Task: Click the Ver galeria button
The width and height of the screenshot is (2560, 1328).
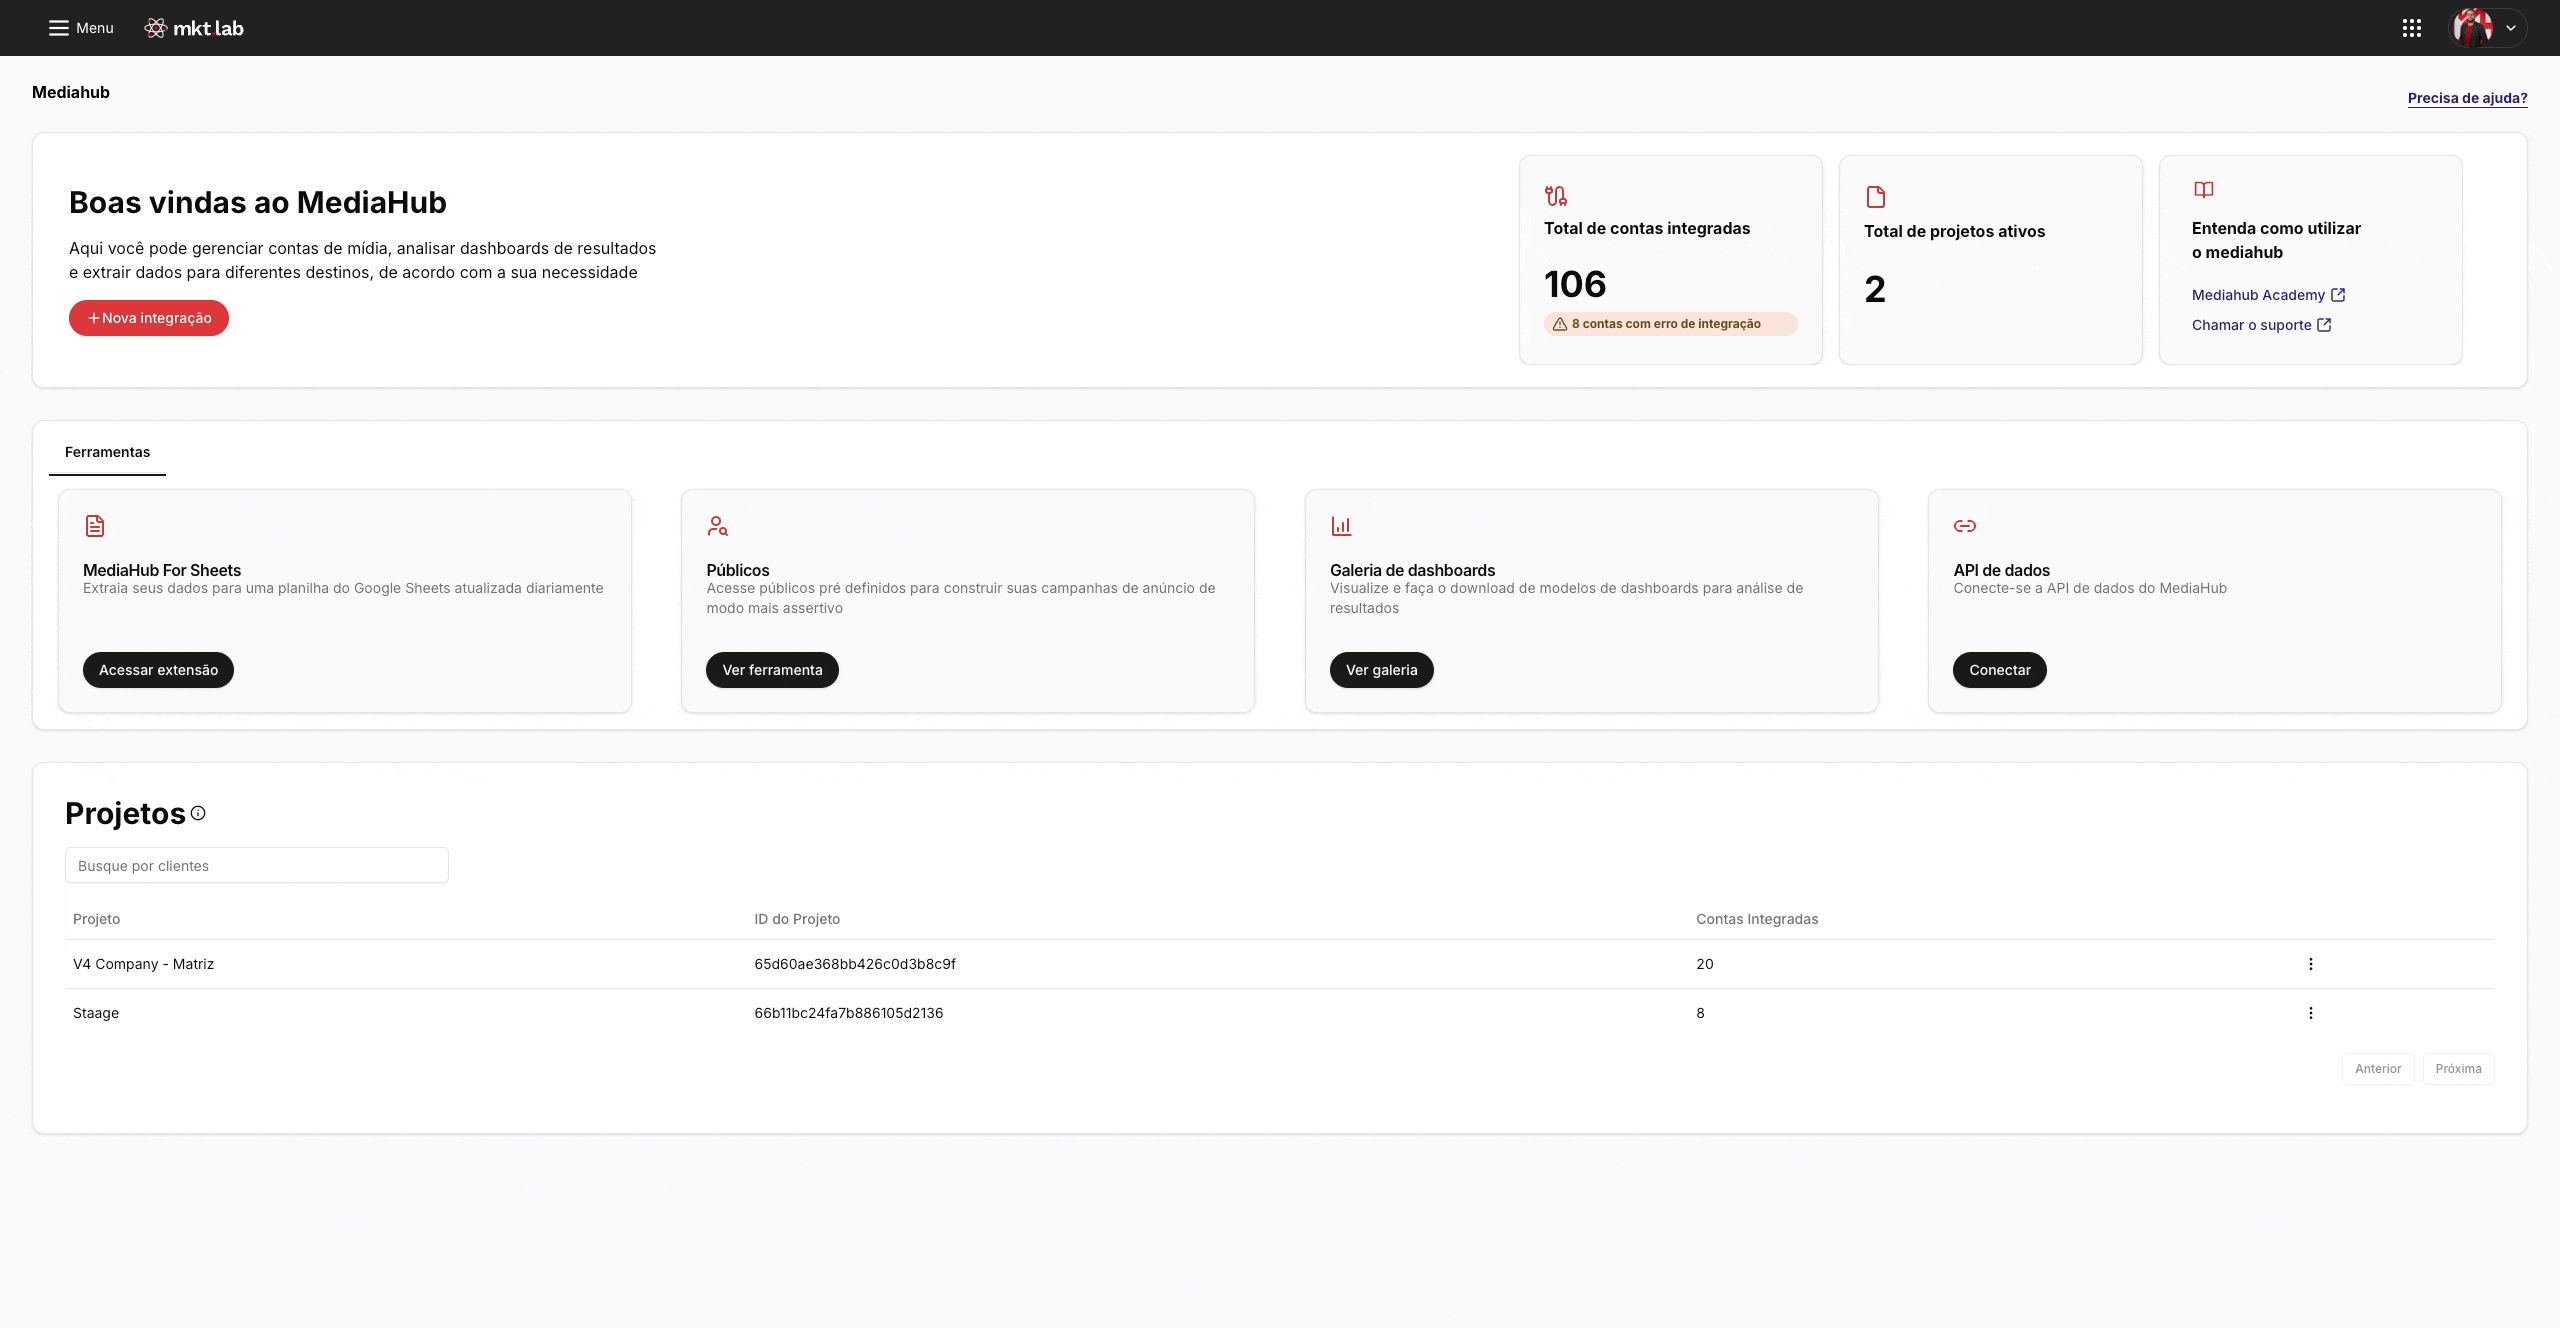Action: point(1381,670)
